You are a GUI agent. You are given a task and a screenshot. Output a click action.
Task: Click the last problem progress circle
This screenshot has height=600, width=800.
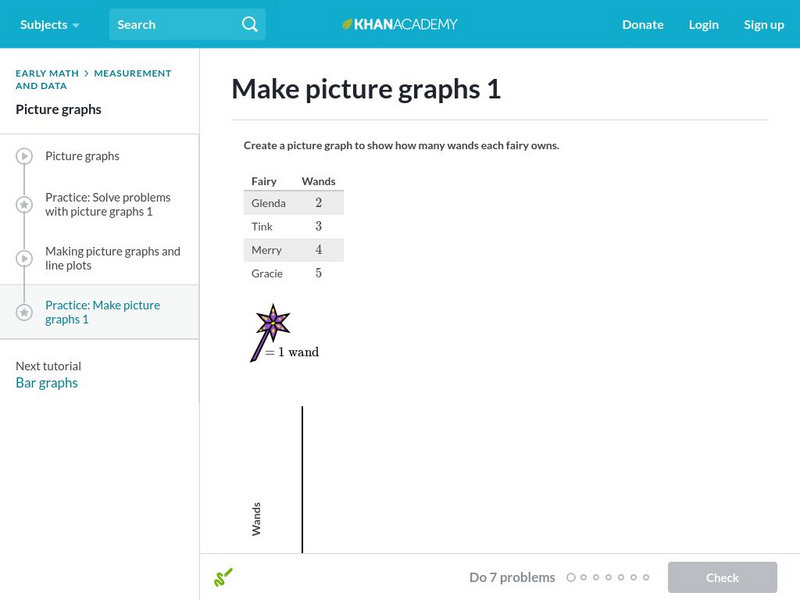point(646,577)
